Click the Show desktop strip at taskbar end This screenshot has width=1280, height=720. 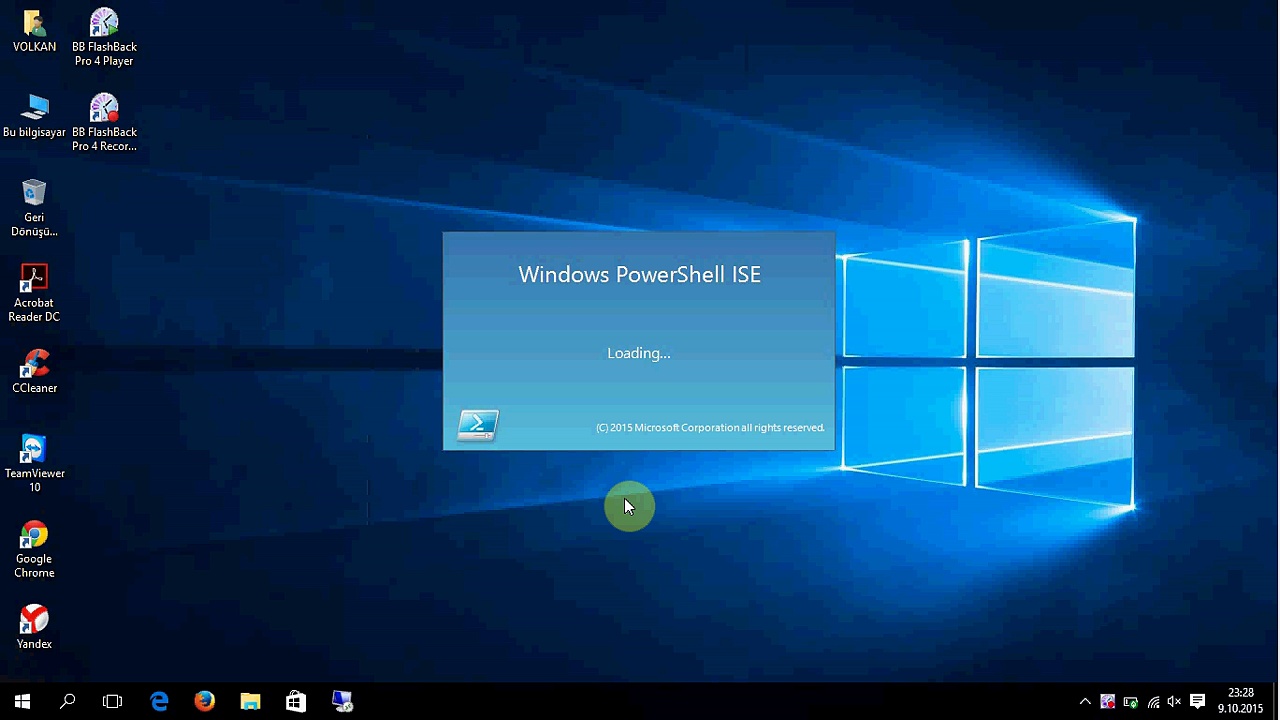tap(1276, 701)
